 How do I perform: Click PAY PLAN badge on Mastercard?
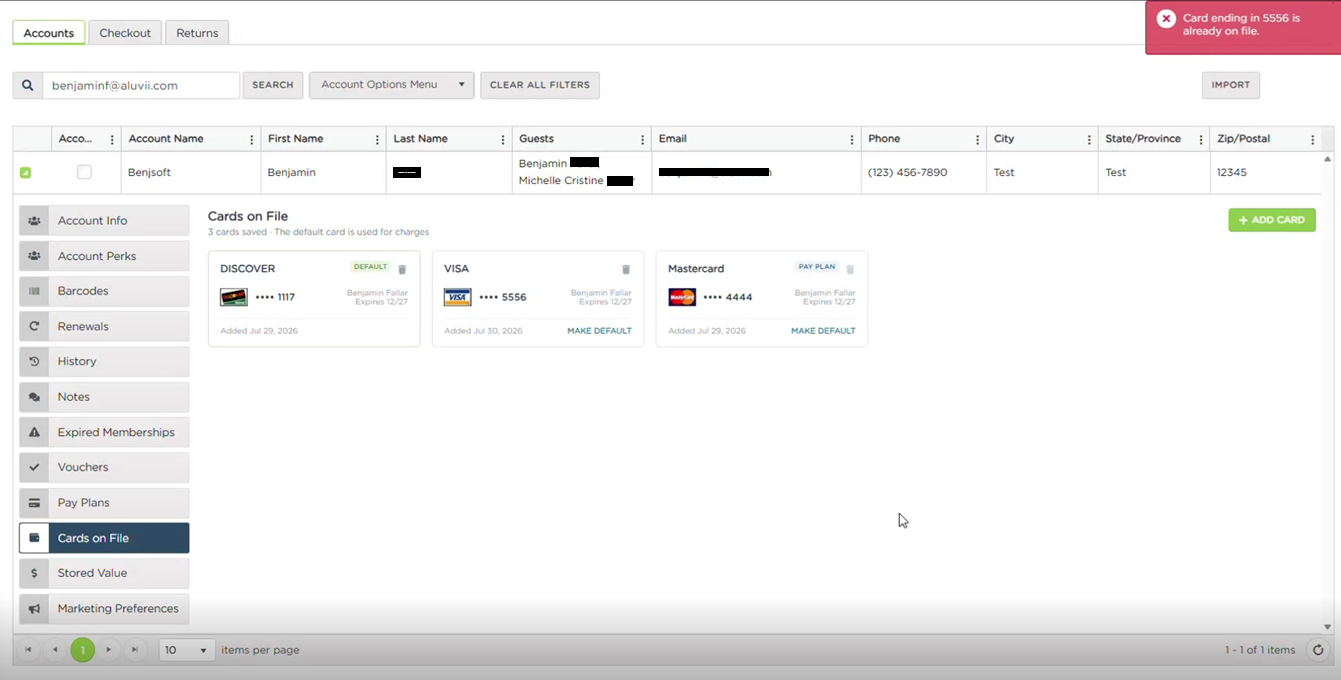coord(816,267)
